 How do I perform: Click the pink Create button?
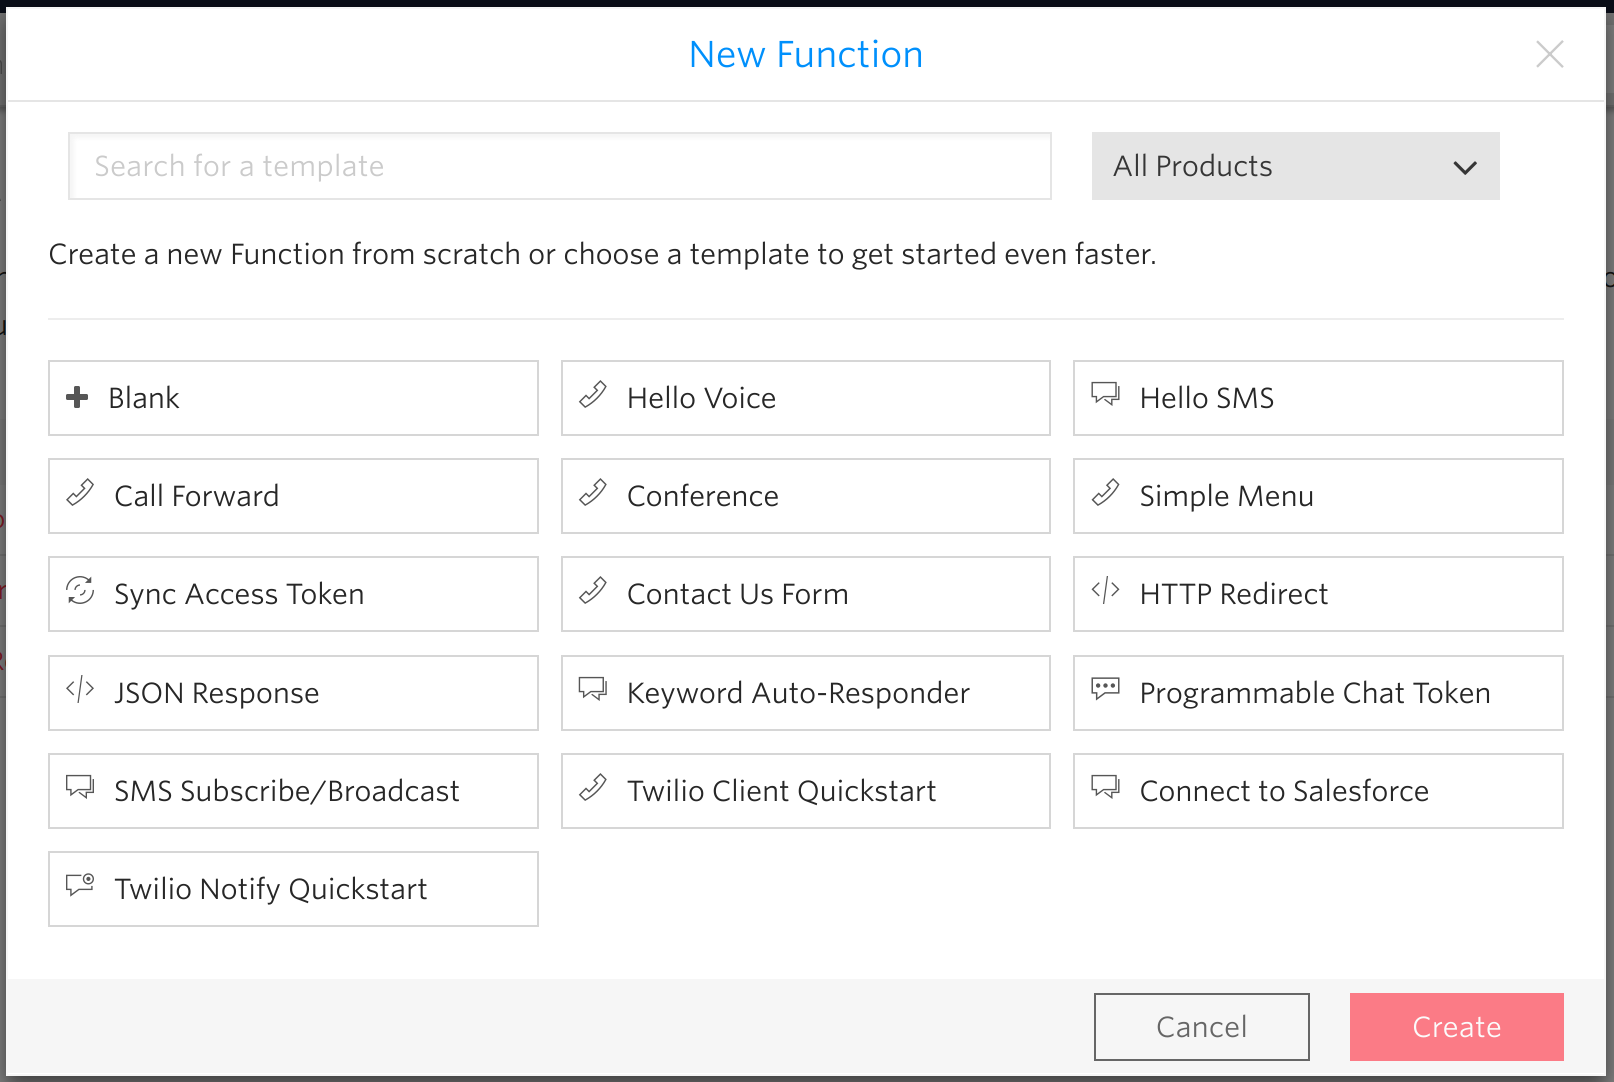[x=1456, y=1027]
